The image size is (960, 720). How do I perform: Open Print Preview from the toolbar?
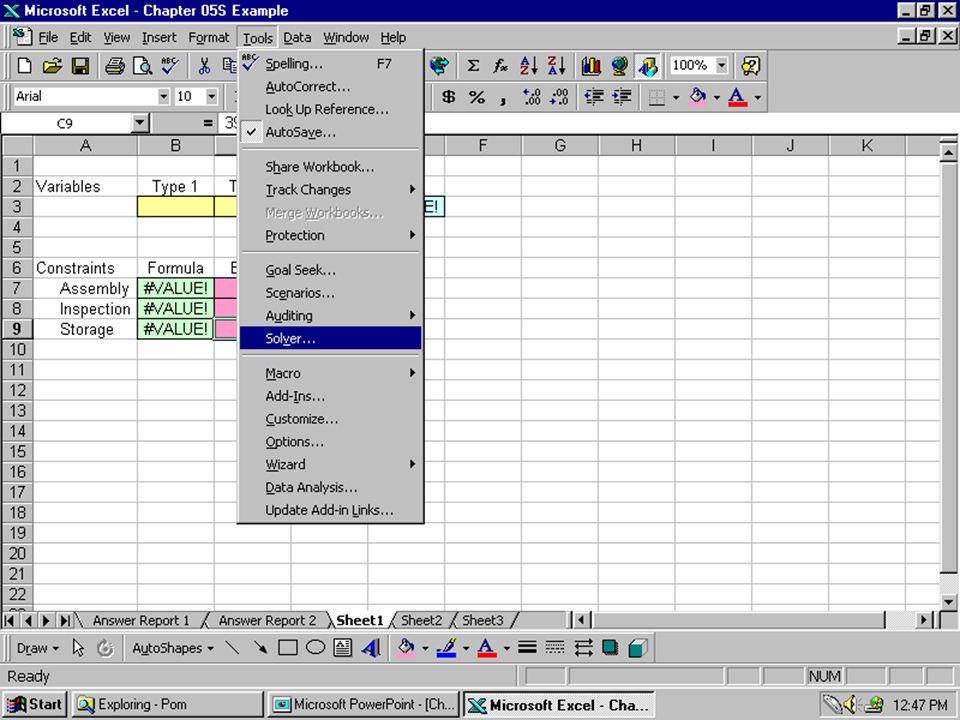coord(142,66)
